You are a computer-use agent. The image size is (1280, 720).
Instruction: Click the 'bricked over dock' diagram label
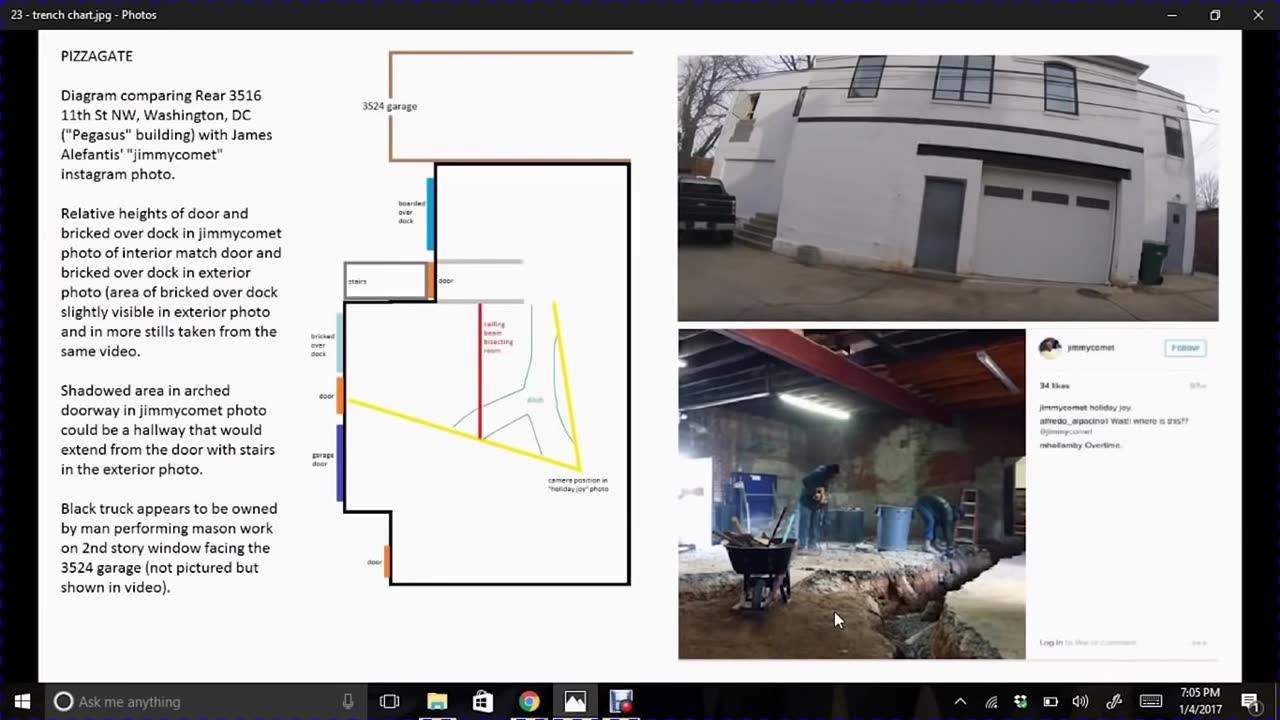tap(322, 345)
